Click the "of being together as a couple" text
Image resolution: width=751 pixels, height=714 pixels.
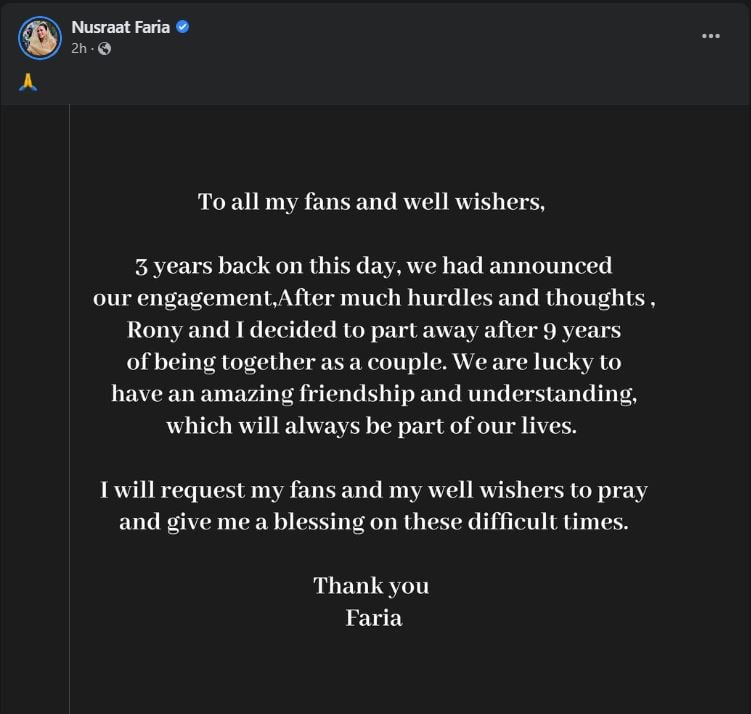pyautogui.click(x=286, y=363)
